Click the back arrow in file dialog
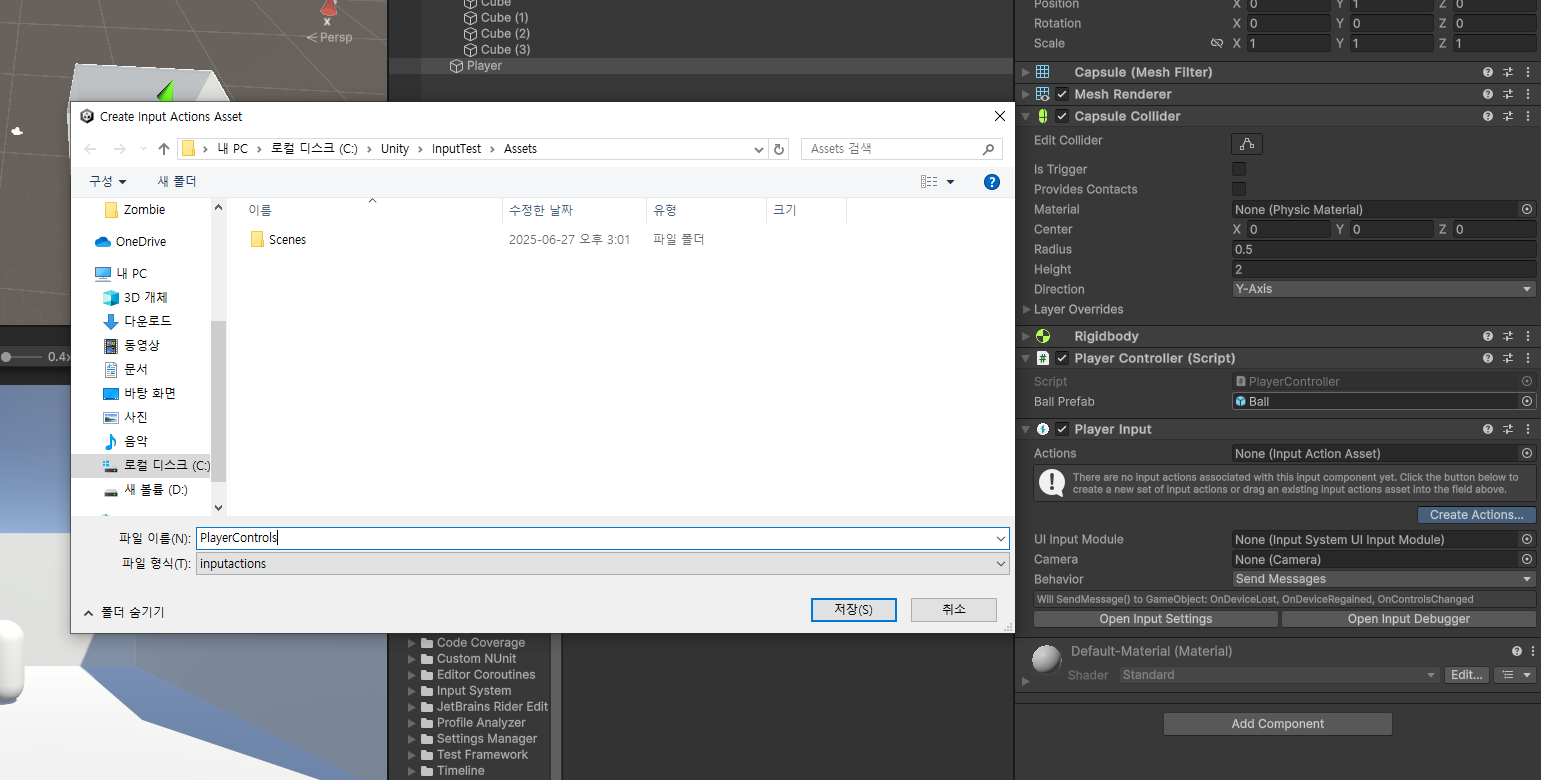The width and height of the screenshot is (1541, 780). click(x=91, y=149)
